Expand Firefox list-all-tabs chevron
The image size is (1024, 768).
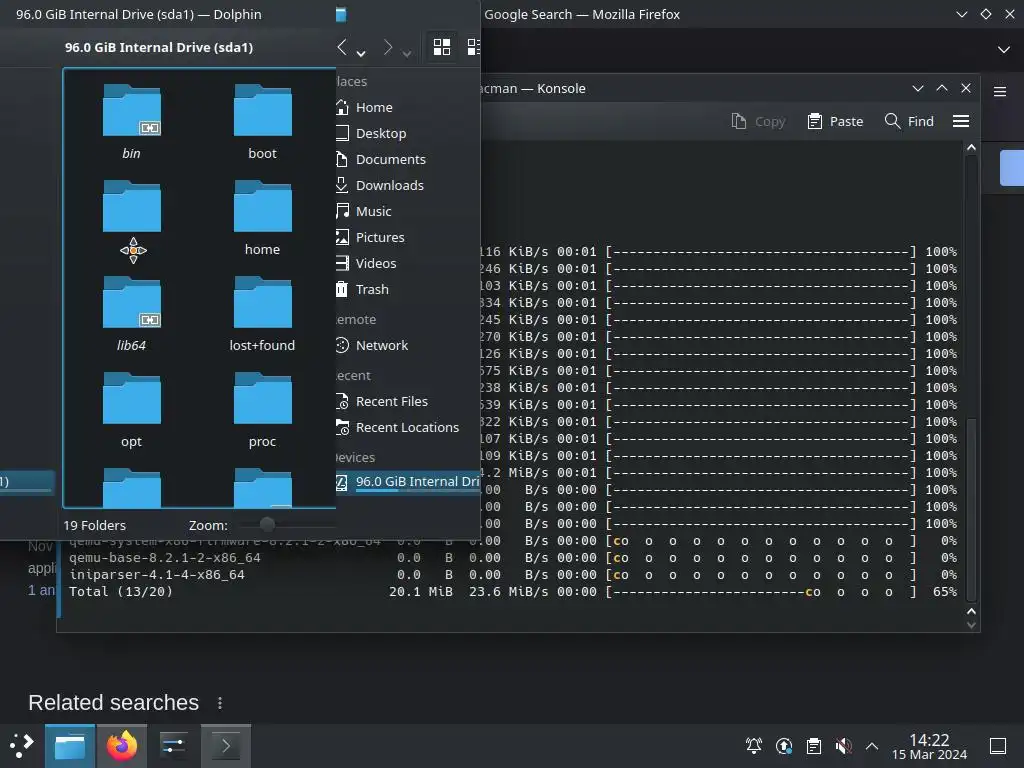point(1004,50)
